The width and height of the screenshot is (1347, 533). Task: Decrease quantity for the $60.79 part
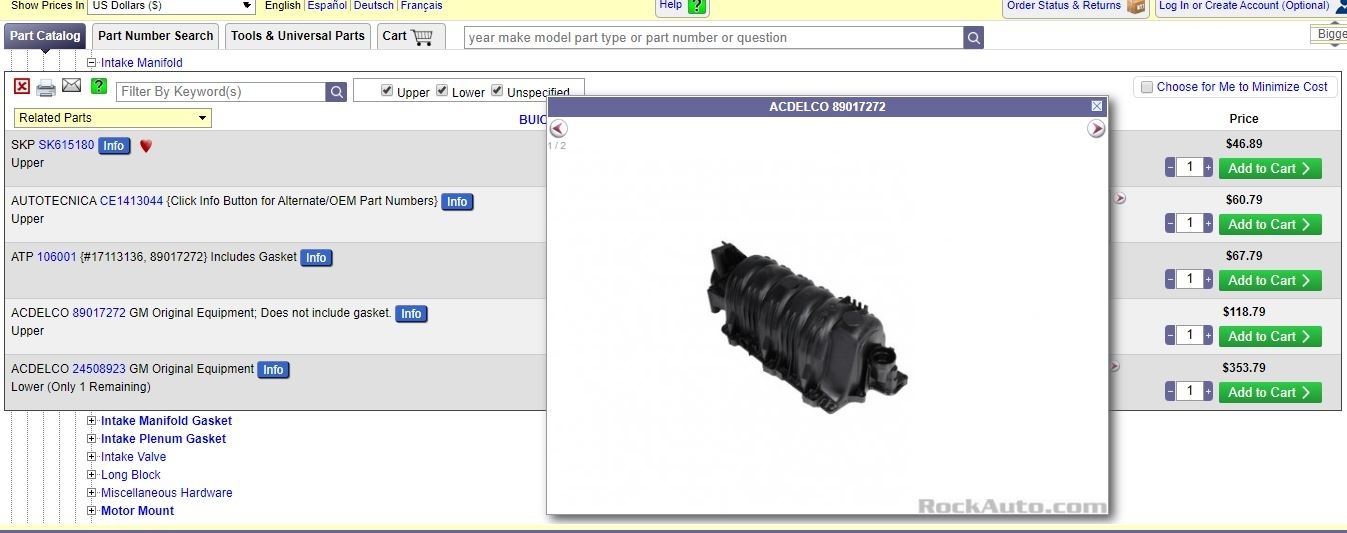click(1170, 224)
